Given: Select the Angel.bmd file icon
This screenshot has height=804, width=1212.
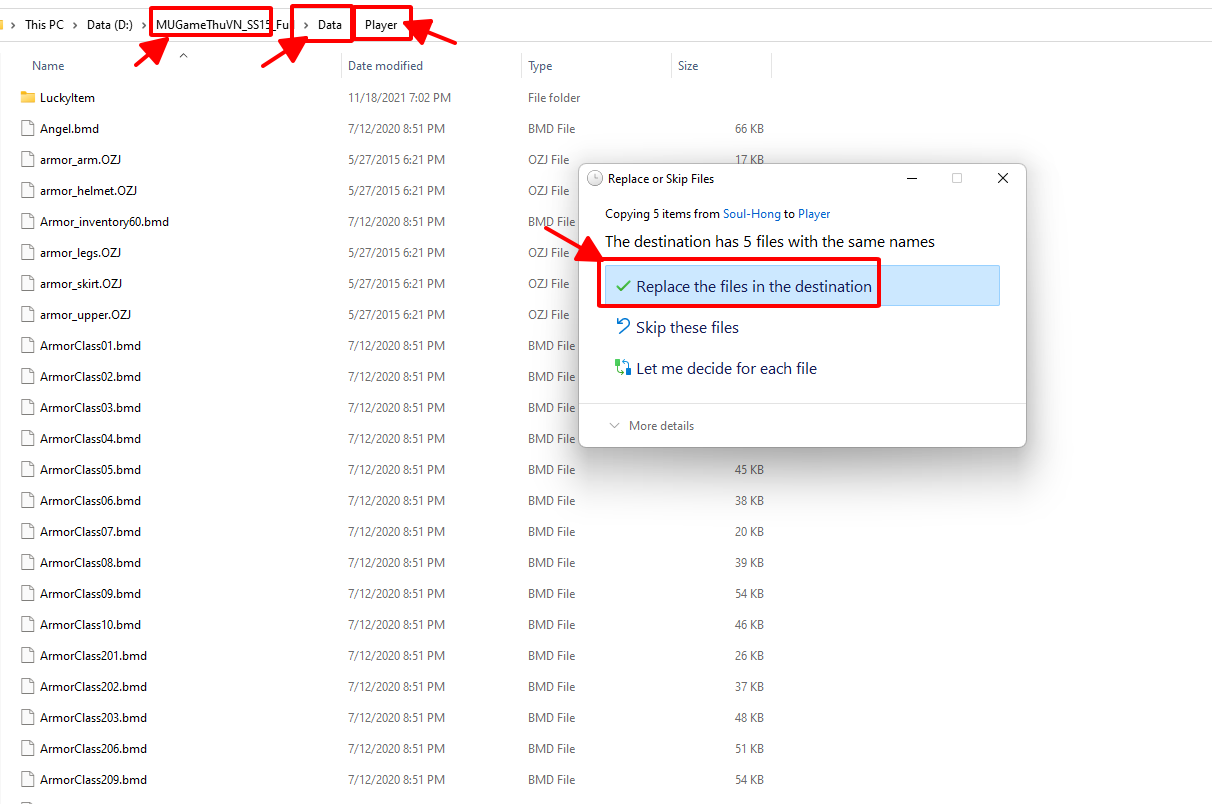Looking at the screenshot, I should (x=28, y=129).
